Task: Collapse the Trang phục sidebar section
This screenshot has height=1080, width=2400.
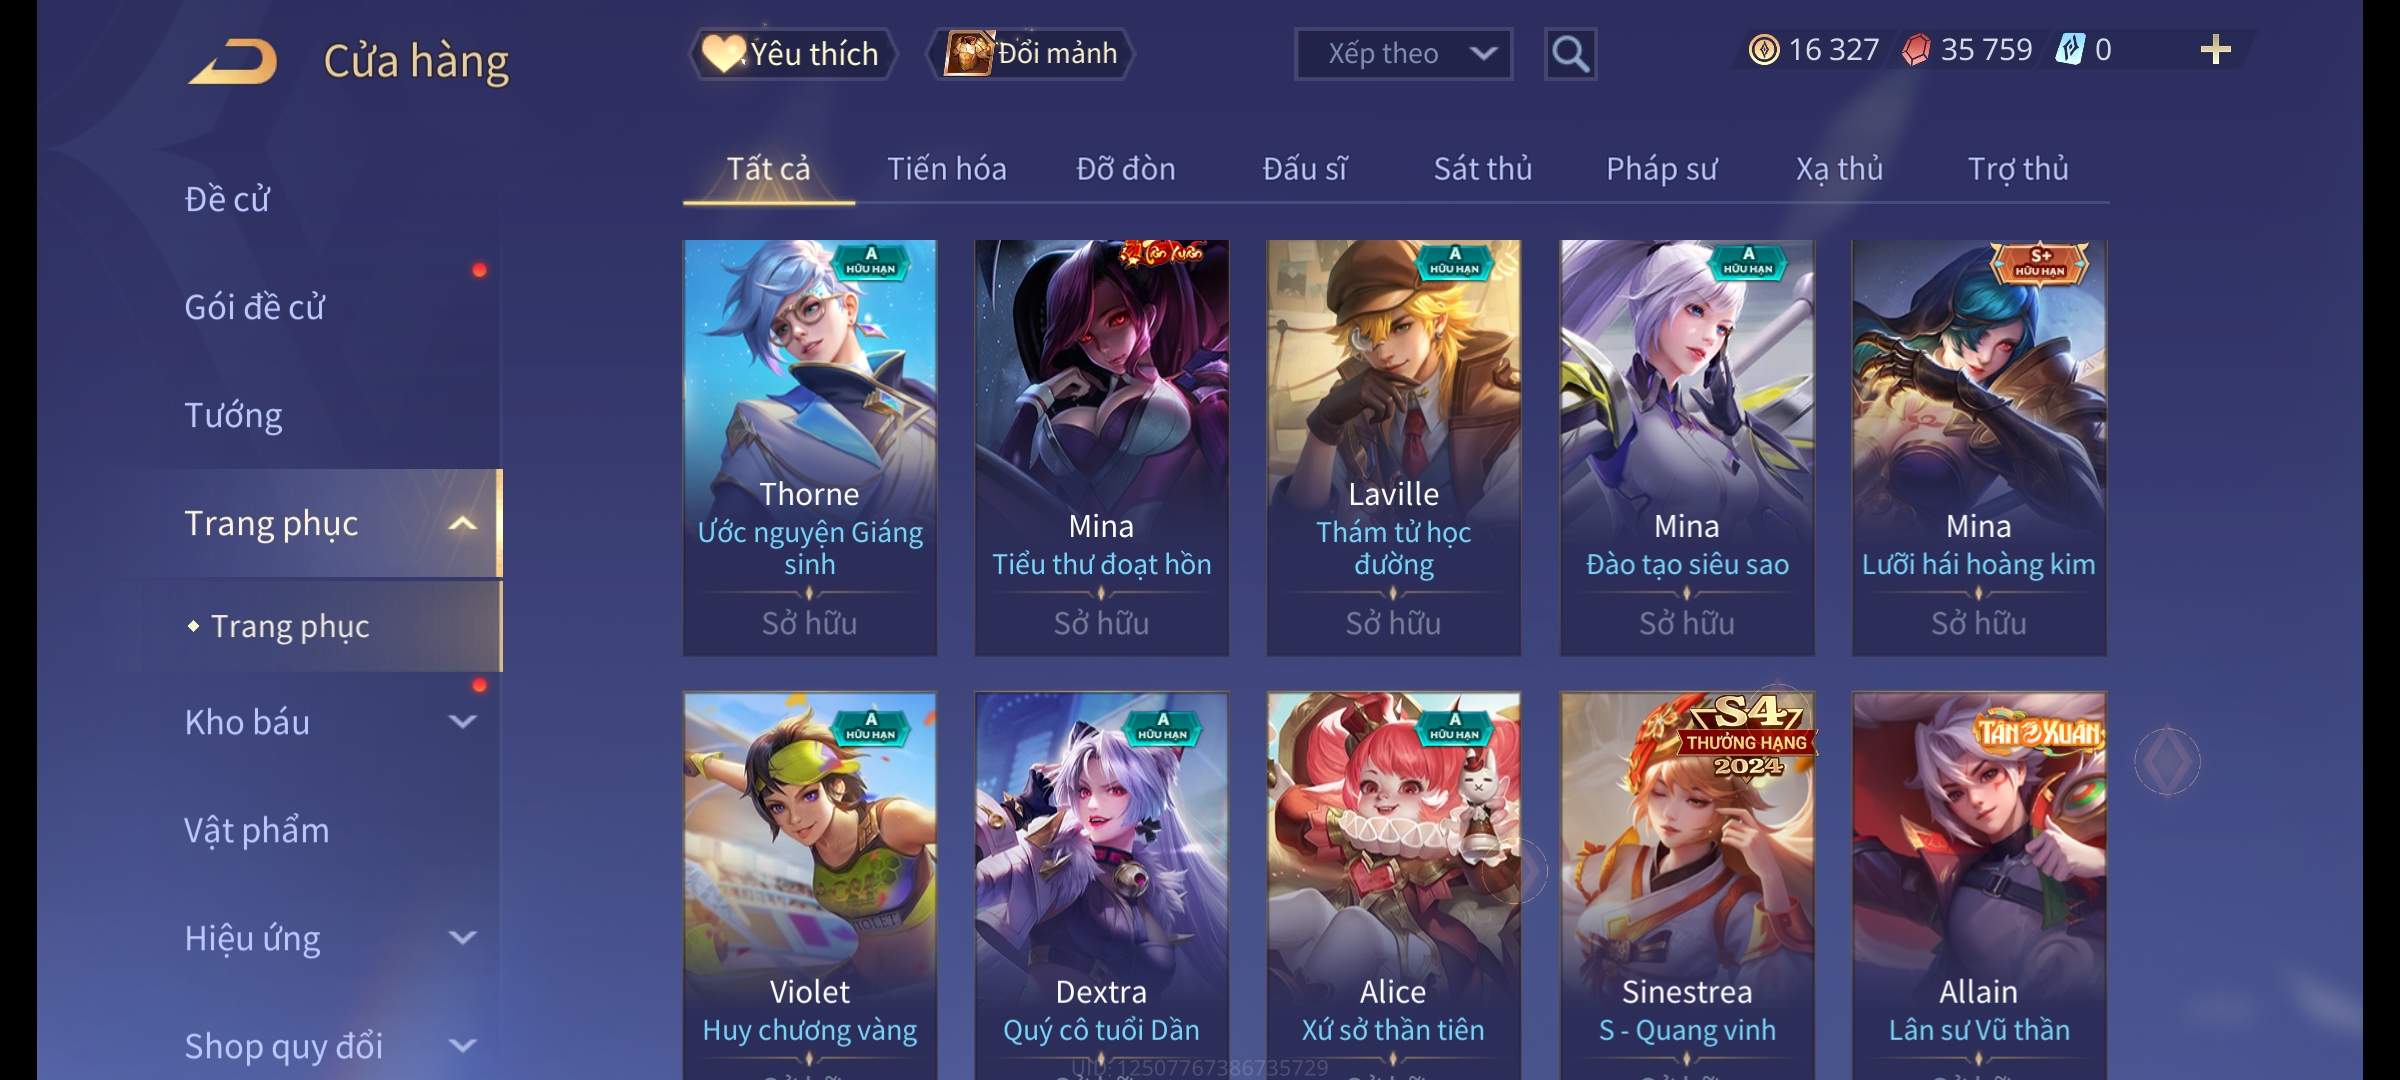Action: (x=462, y=523)
